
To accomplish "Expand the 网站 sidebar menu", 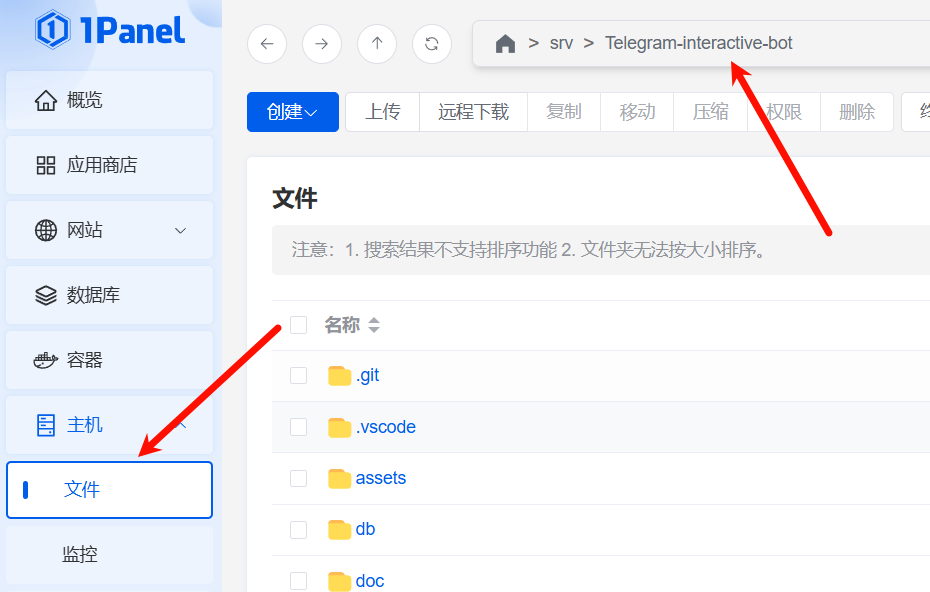I will (180, 230).
